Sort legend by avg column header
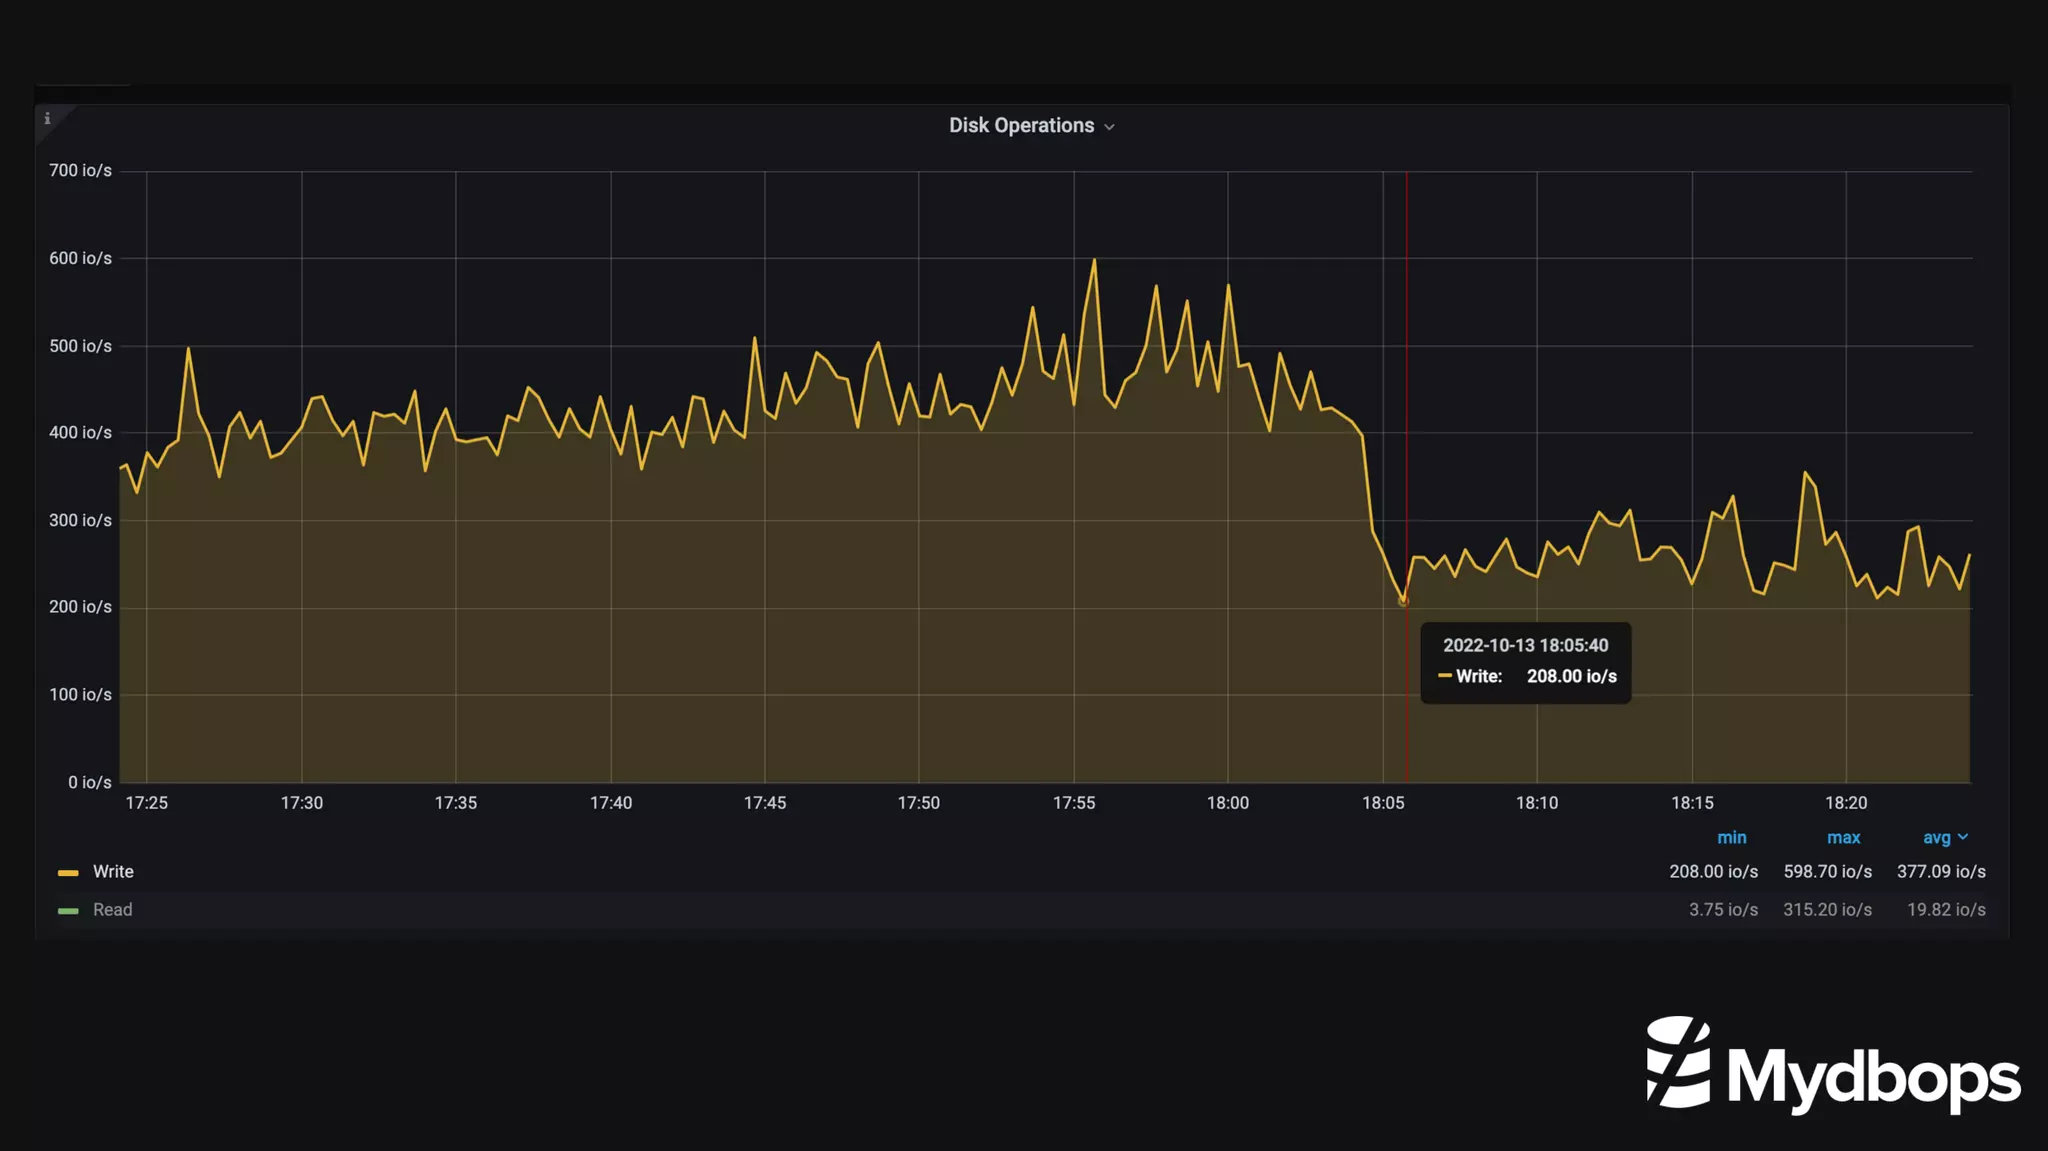 click(1936, 838)
